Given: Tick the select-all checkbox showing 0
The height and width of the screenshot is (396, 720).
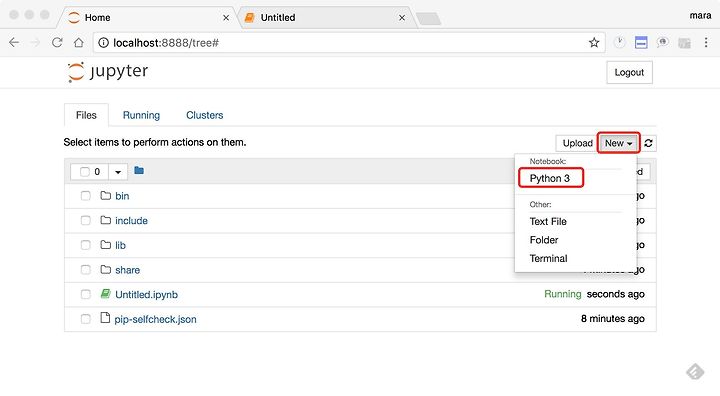Looking at the screenshot, I should (84, 172).
